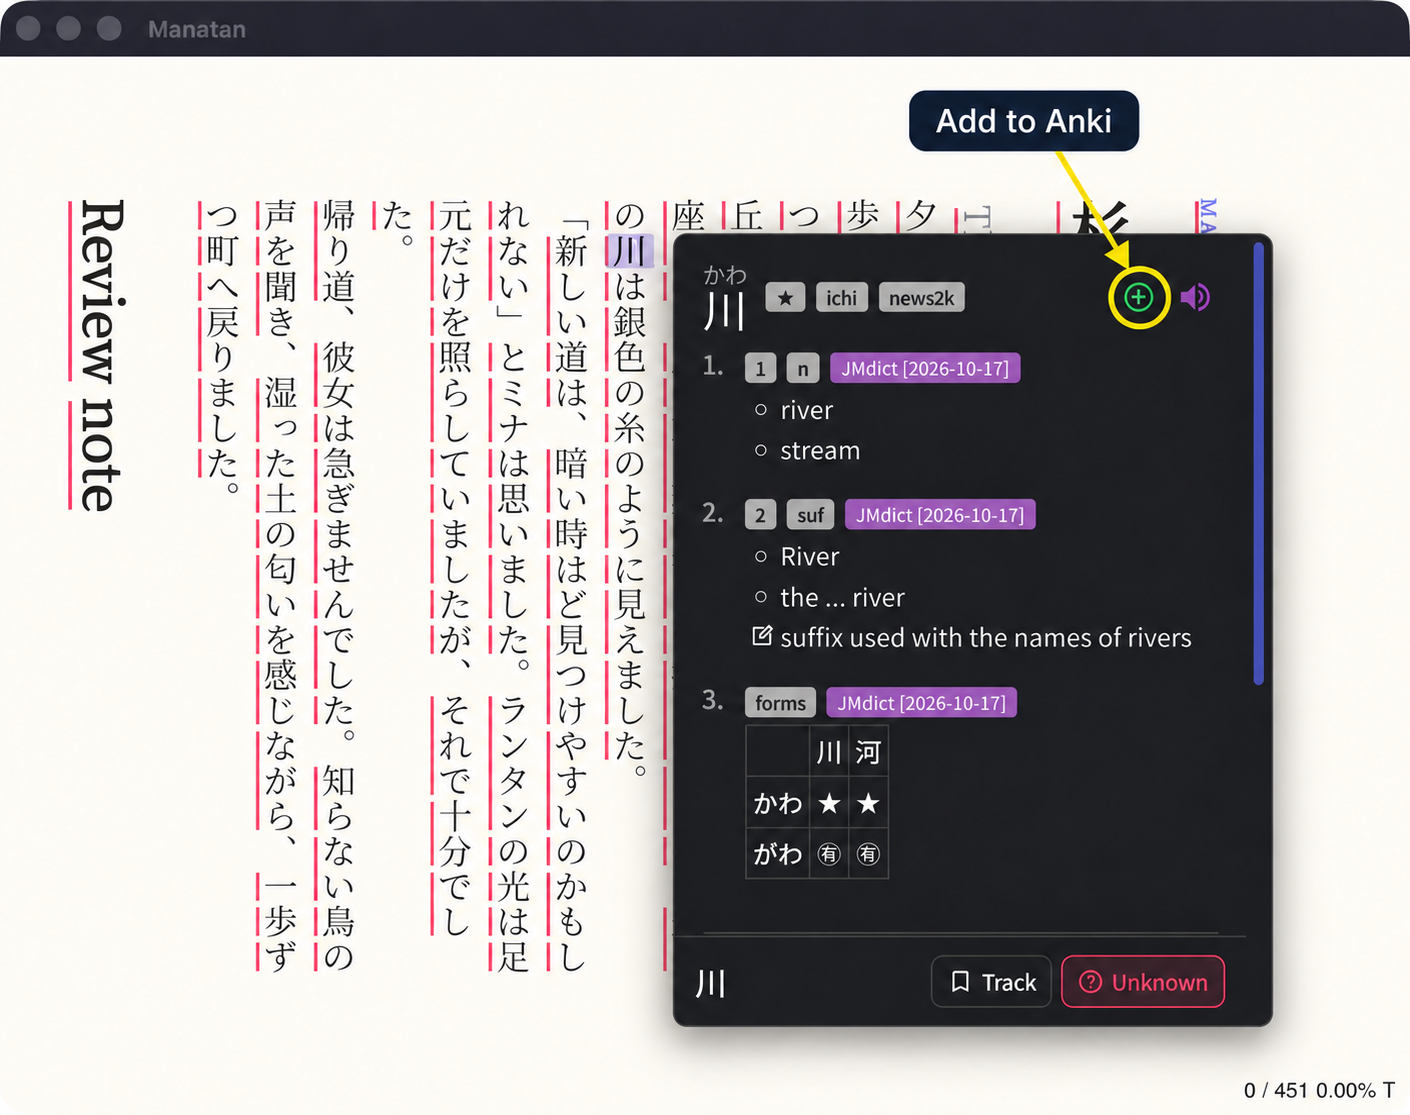Click the 川 column header in forms table
Image resolution: width=1410 pixels, height=1115 pixels.
click(x=829, y=752)
